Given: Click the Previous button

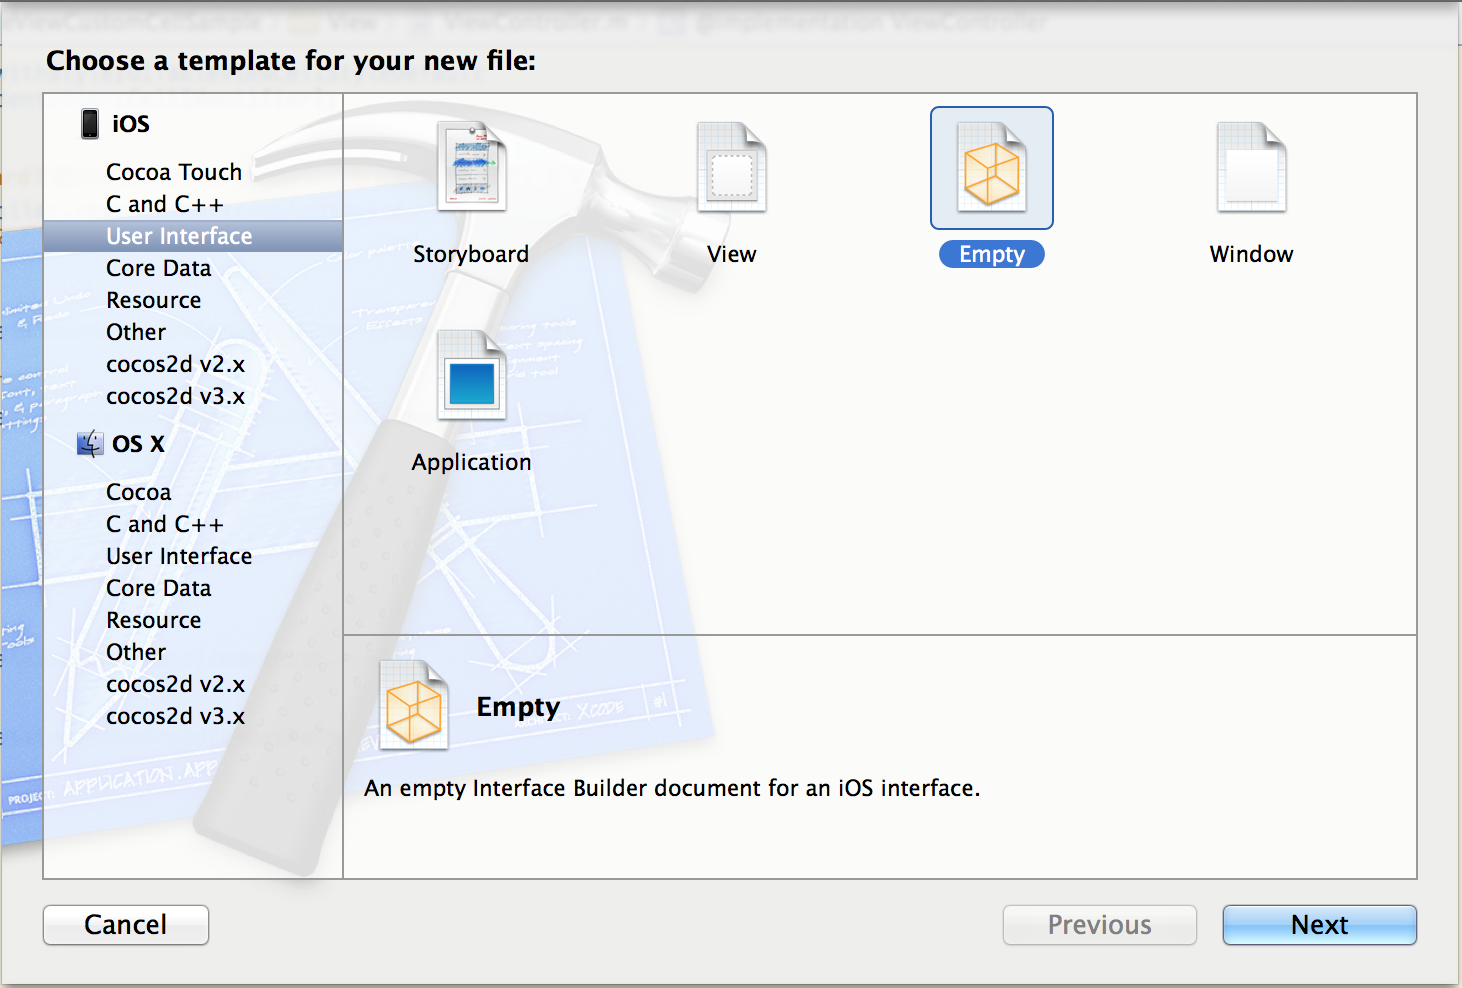Looking at the screenshot, I should (1099, 925).
